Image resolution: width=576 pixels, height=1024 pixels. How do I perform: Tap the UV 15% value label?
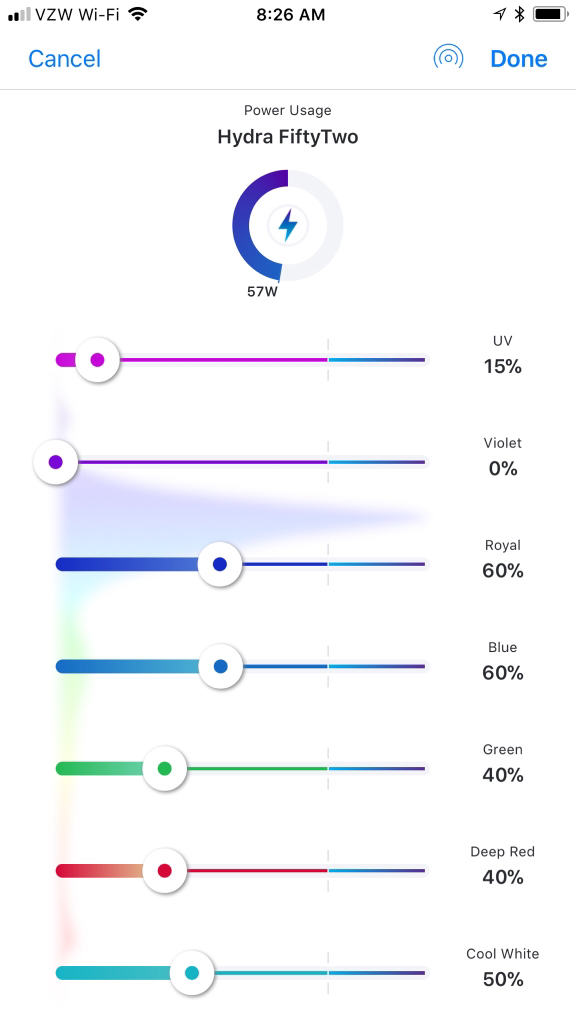coord(503,366)
